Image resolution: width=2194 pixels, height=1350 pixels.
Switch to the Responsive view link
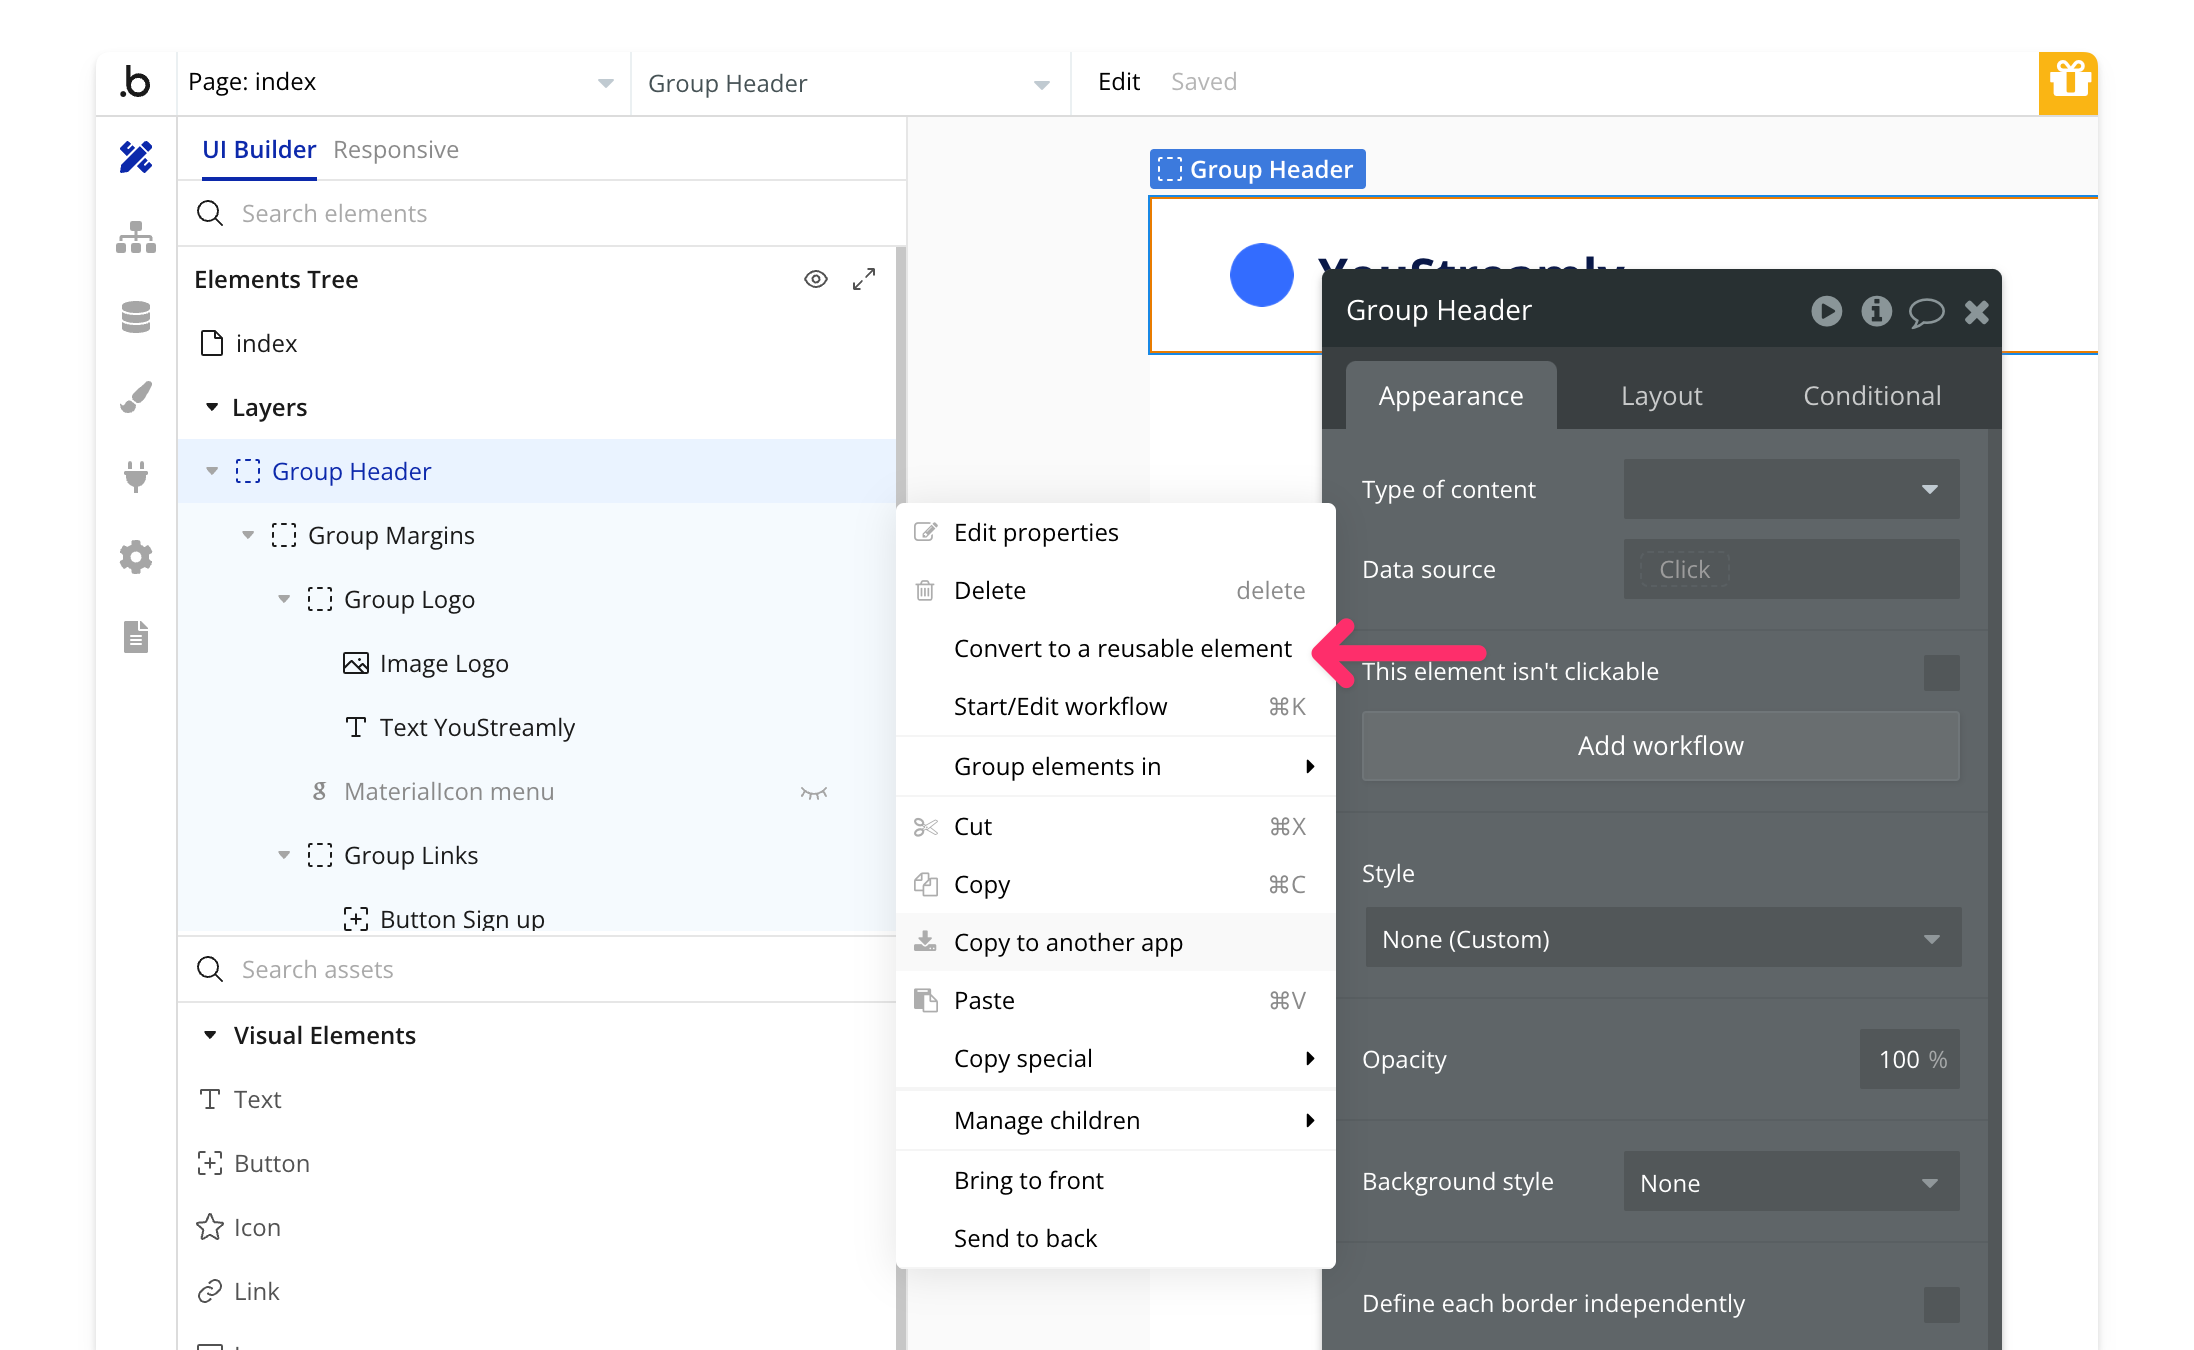396,150
